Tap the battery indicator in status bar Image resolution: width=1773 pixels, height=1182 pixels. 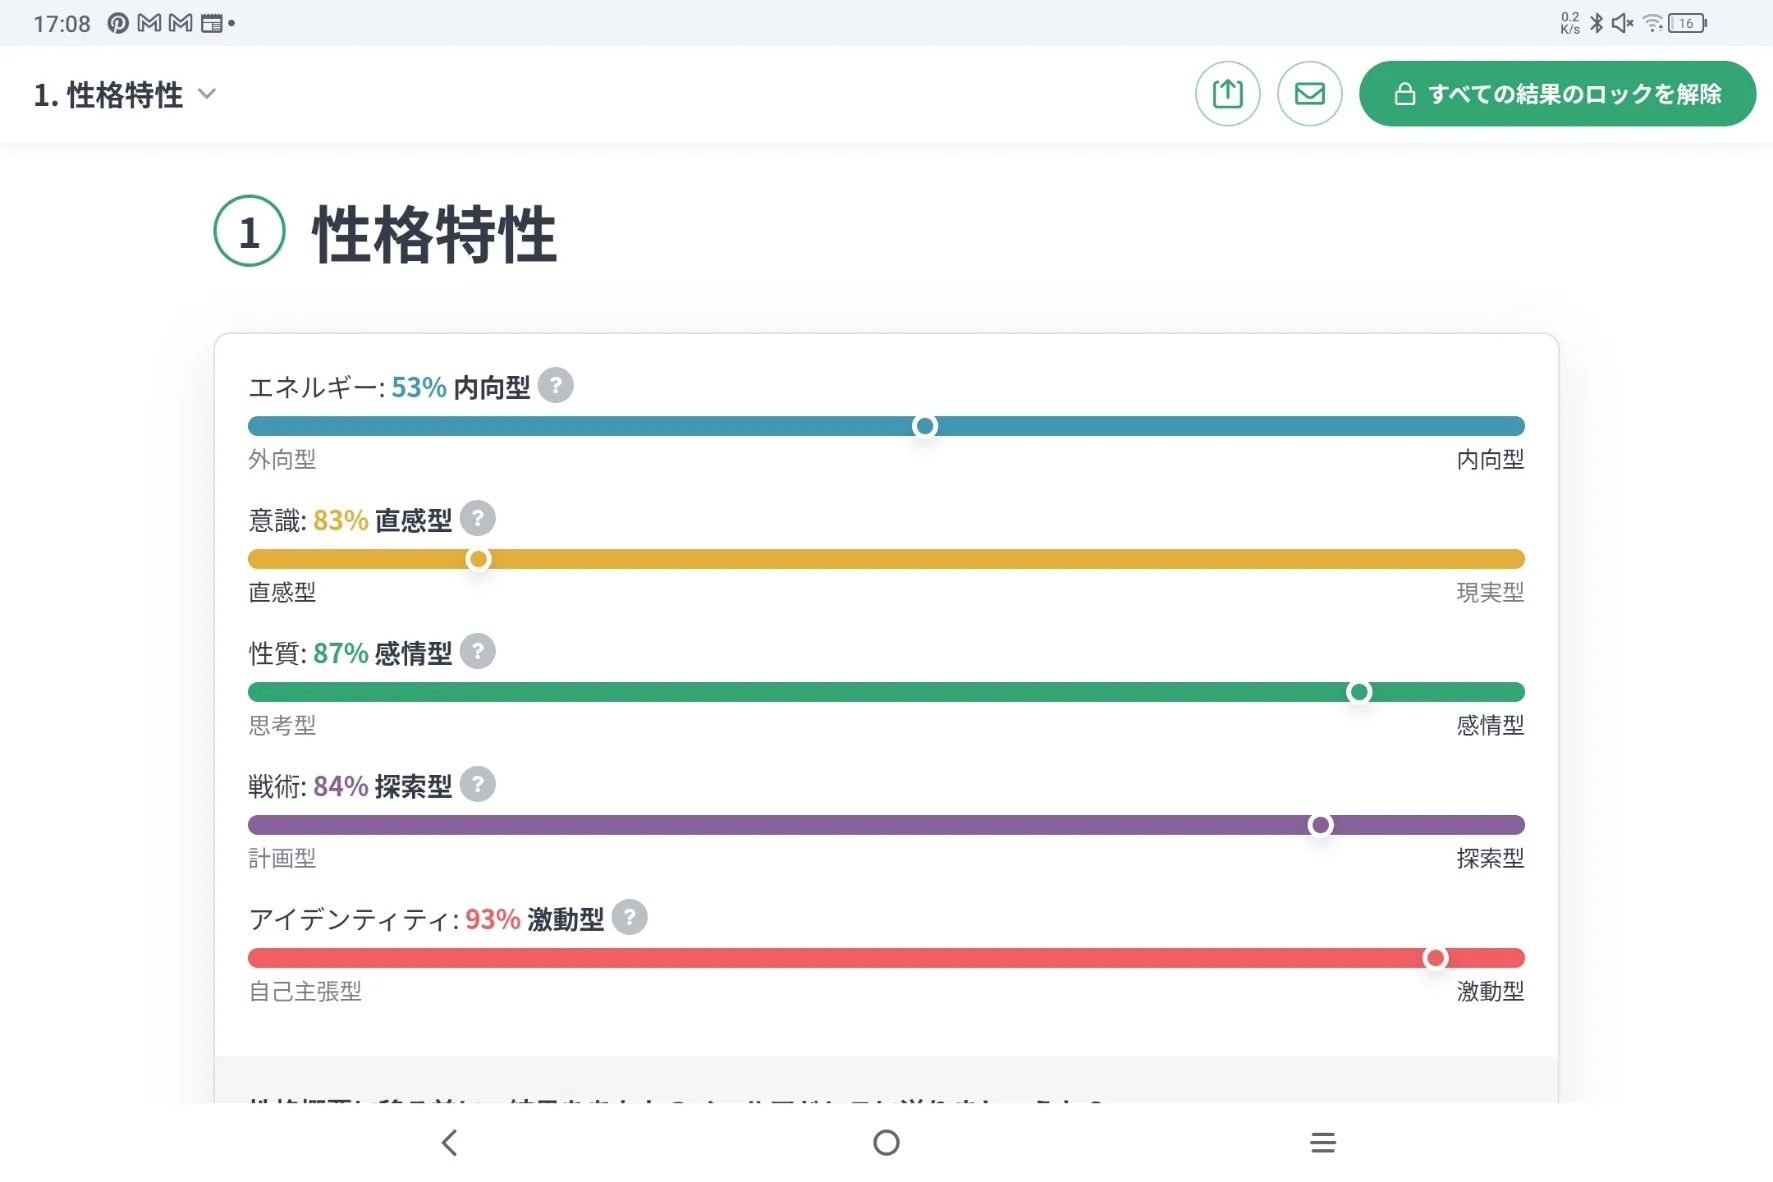tap(1687, 23)
